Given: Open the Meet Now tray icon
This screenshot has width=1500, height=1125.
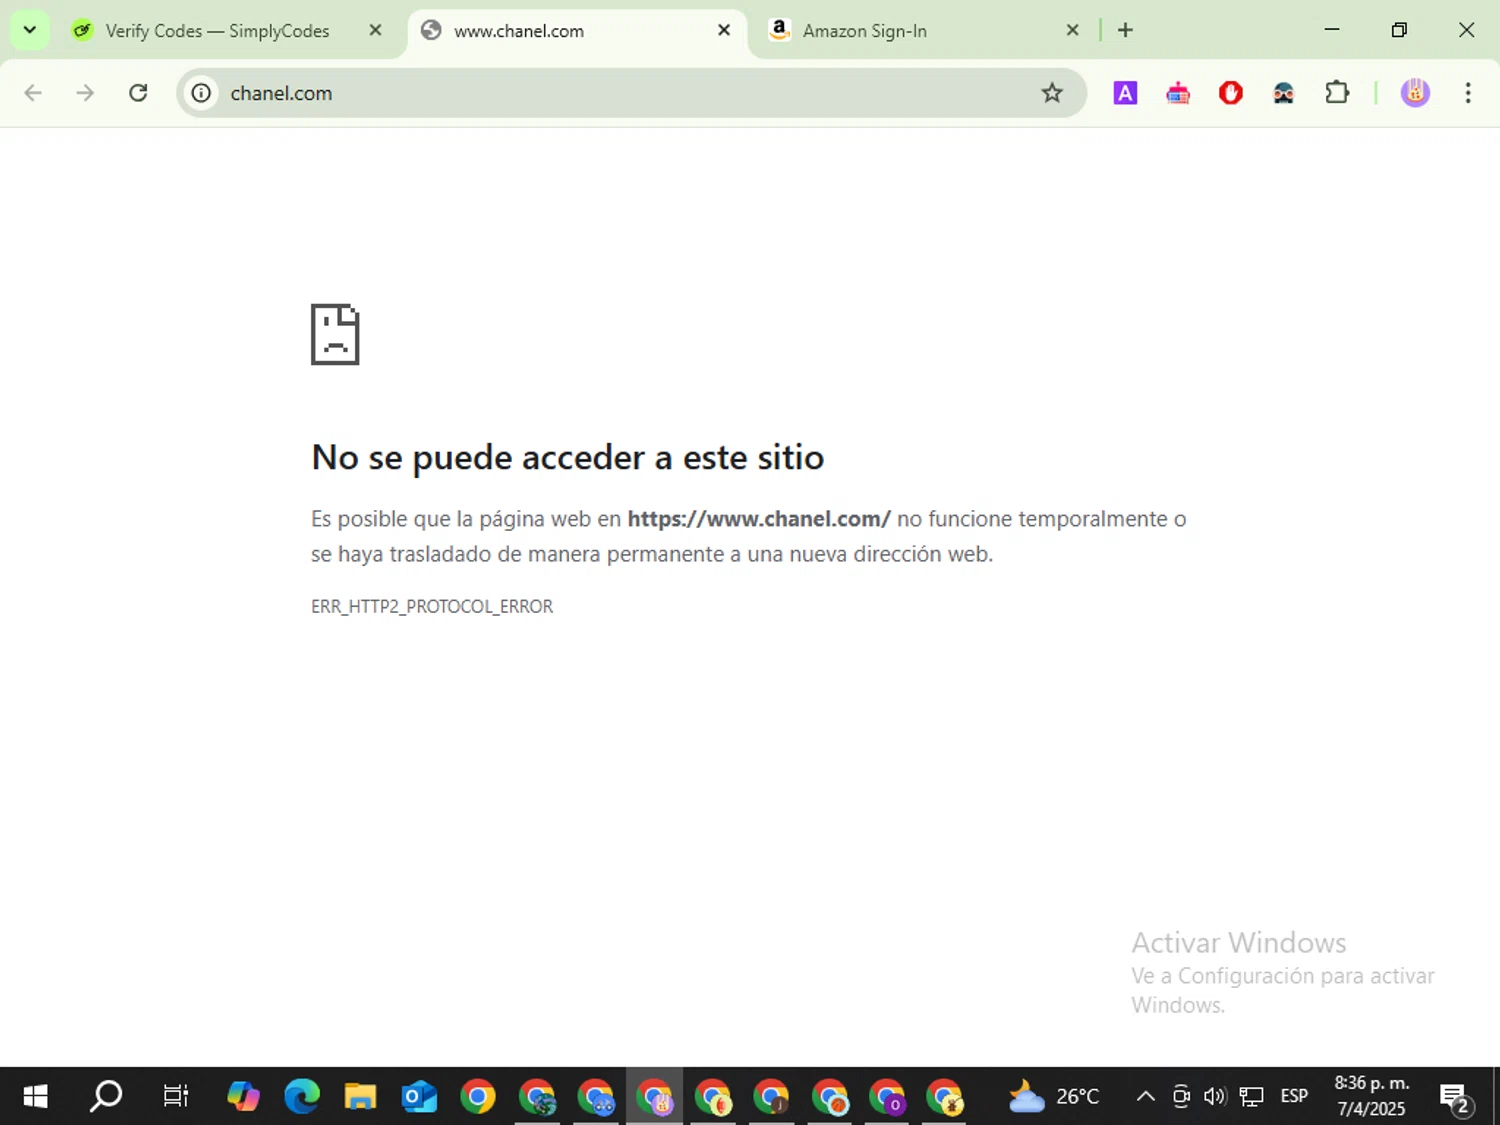Looking at the screenshot, I should point(1181,1097).
